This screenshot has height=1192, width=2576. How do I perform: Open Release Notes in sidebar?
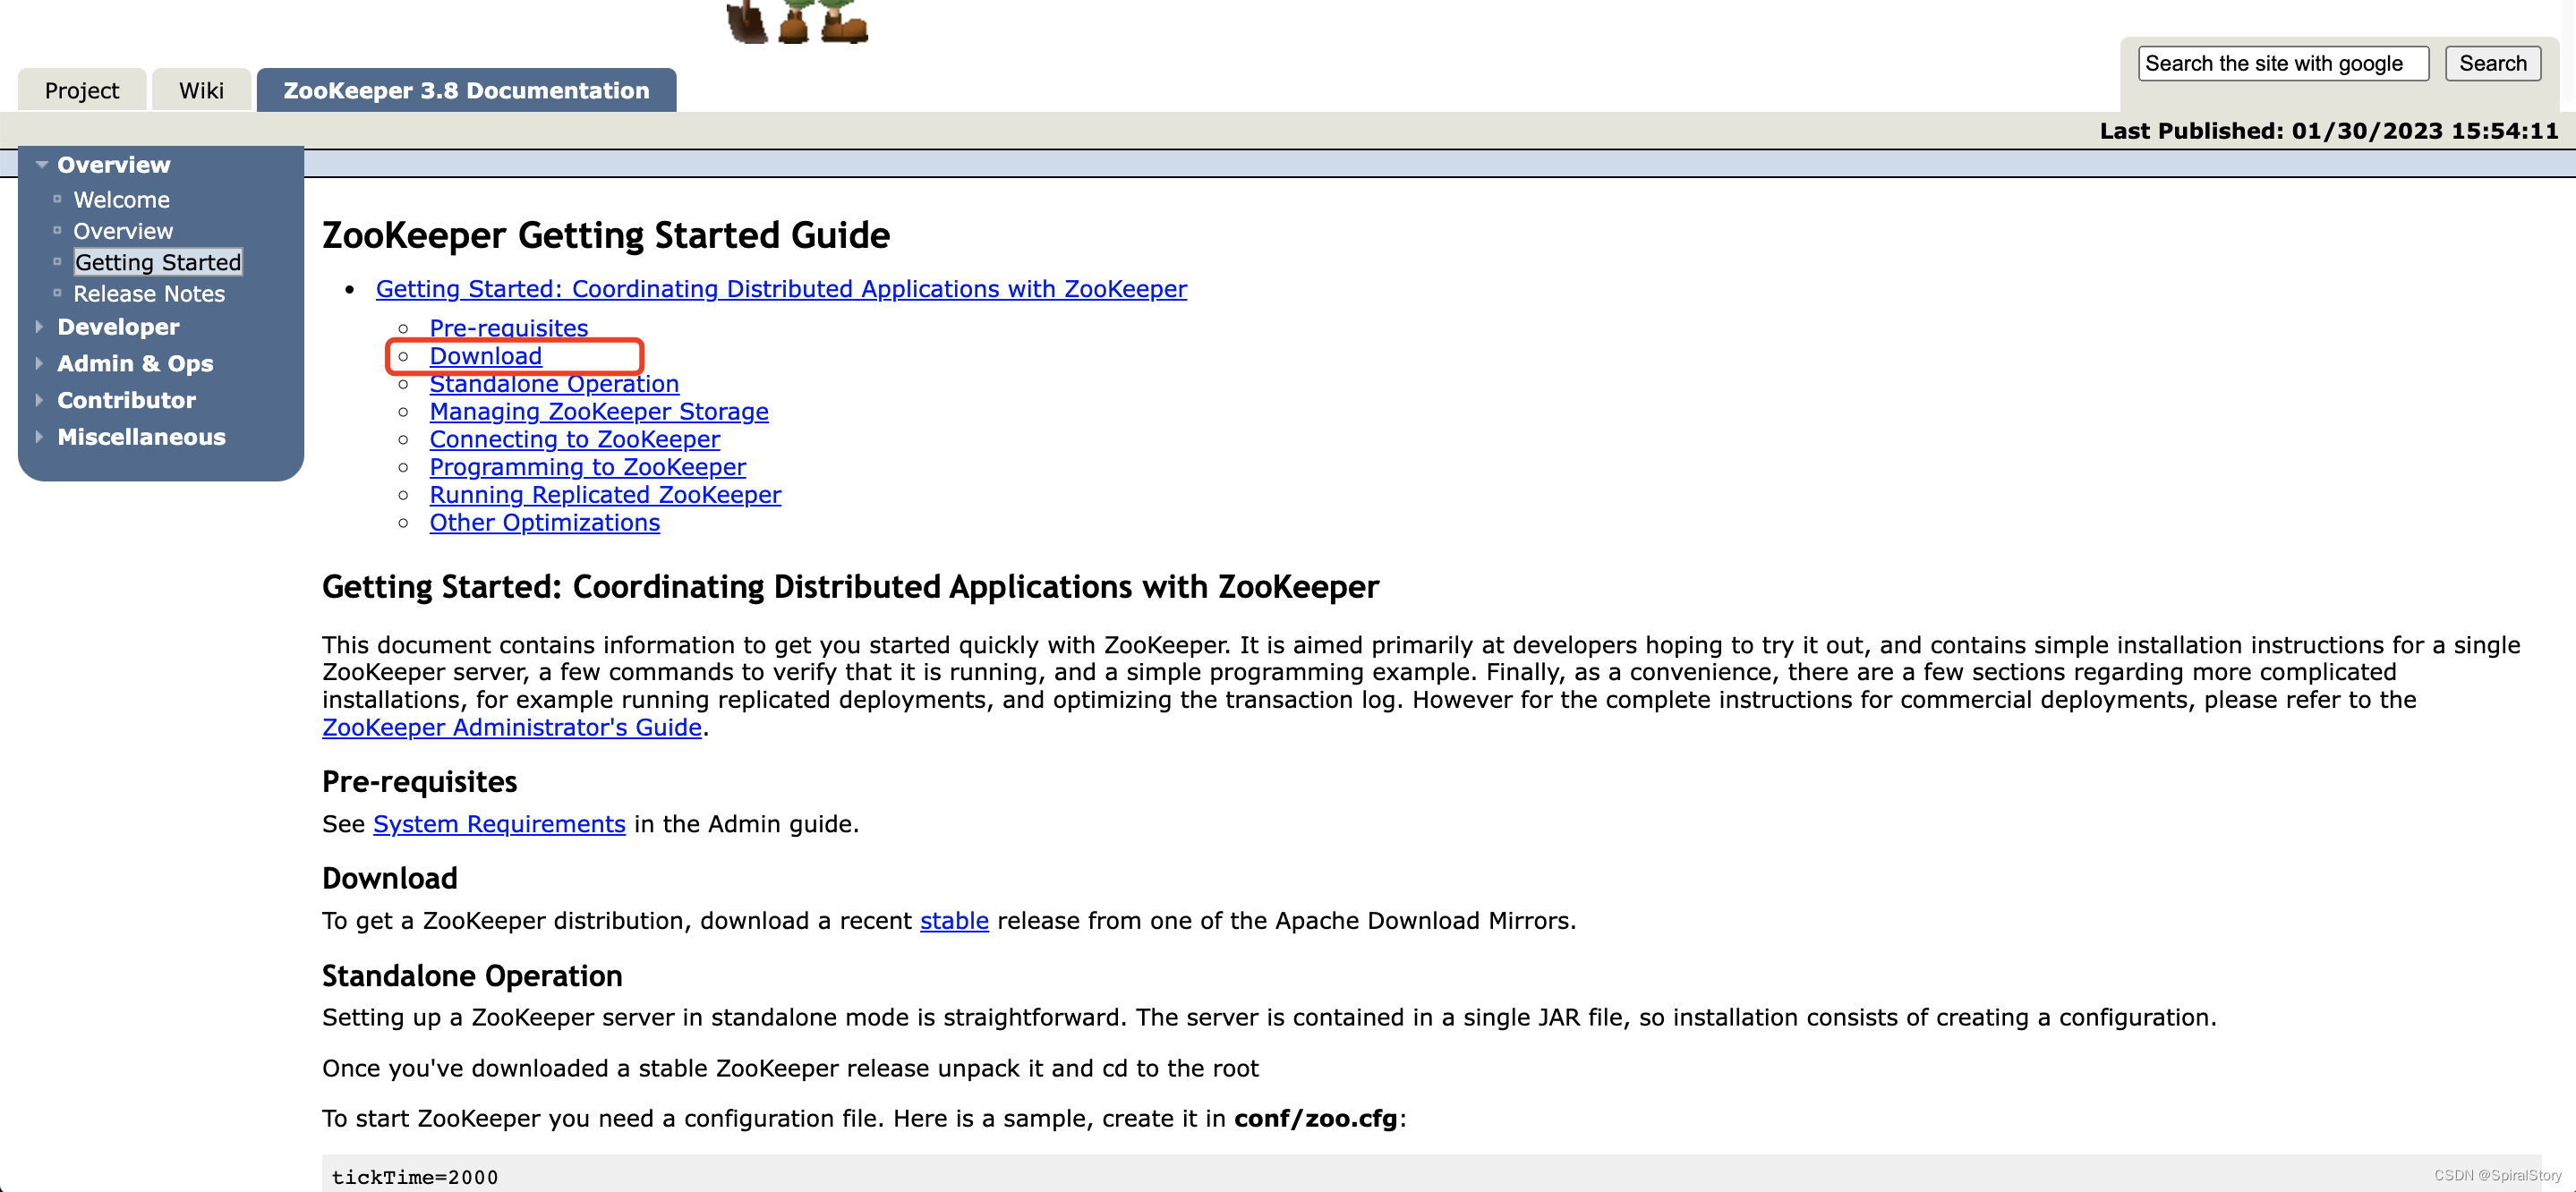(149, 294)
